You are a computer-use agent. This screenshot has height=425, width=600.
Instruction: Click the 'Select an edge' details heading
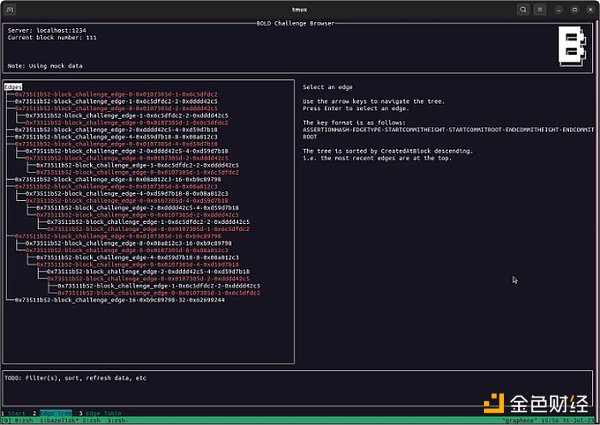(x=327, y=88)
